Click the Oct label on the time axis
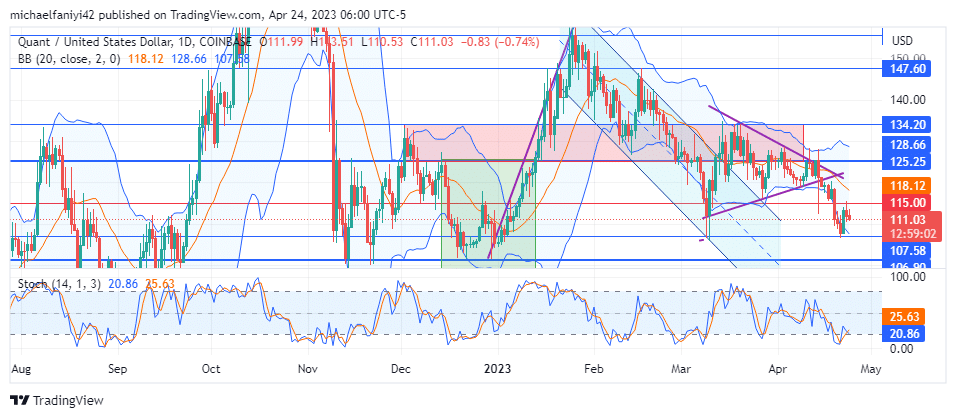The height and width of the screenshot is (418, 956). [211, 369]
